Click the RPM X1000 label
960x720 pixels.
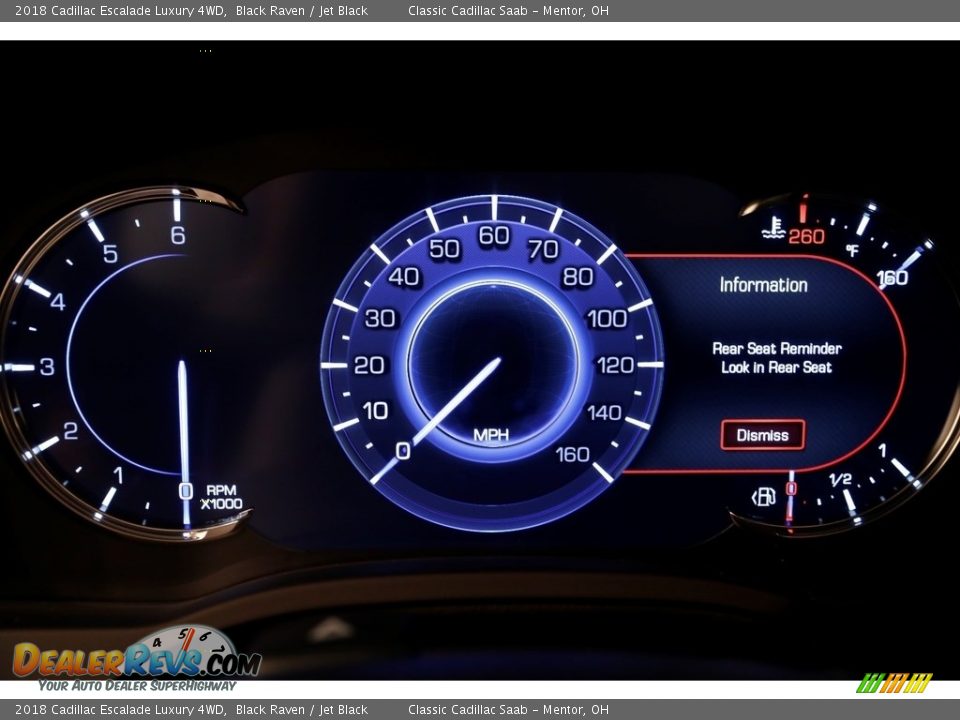pyautogui.click(x=220, y=497)
